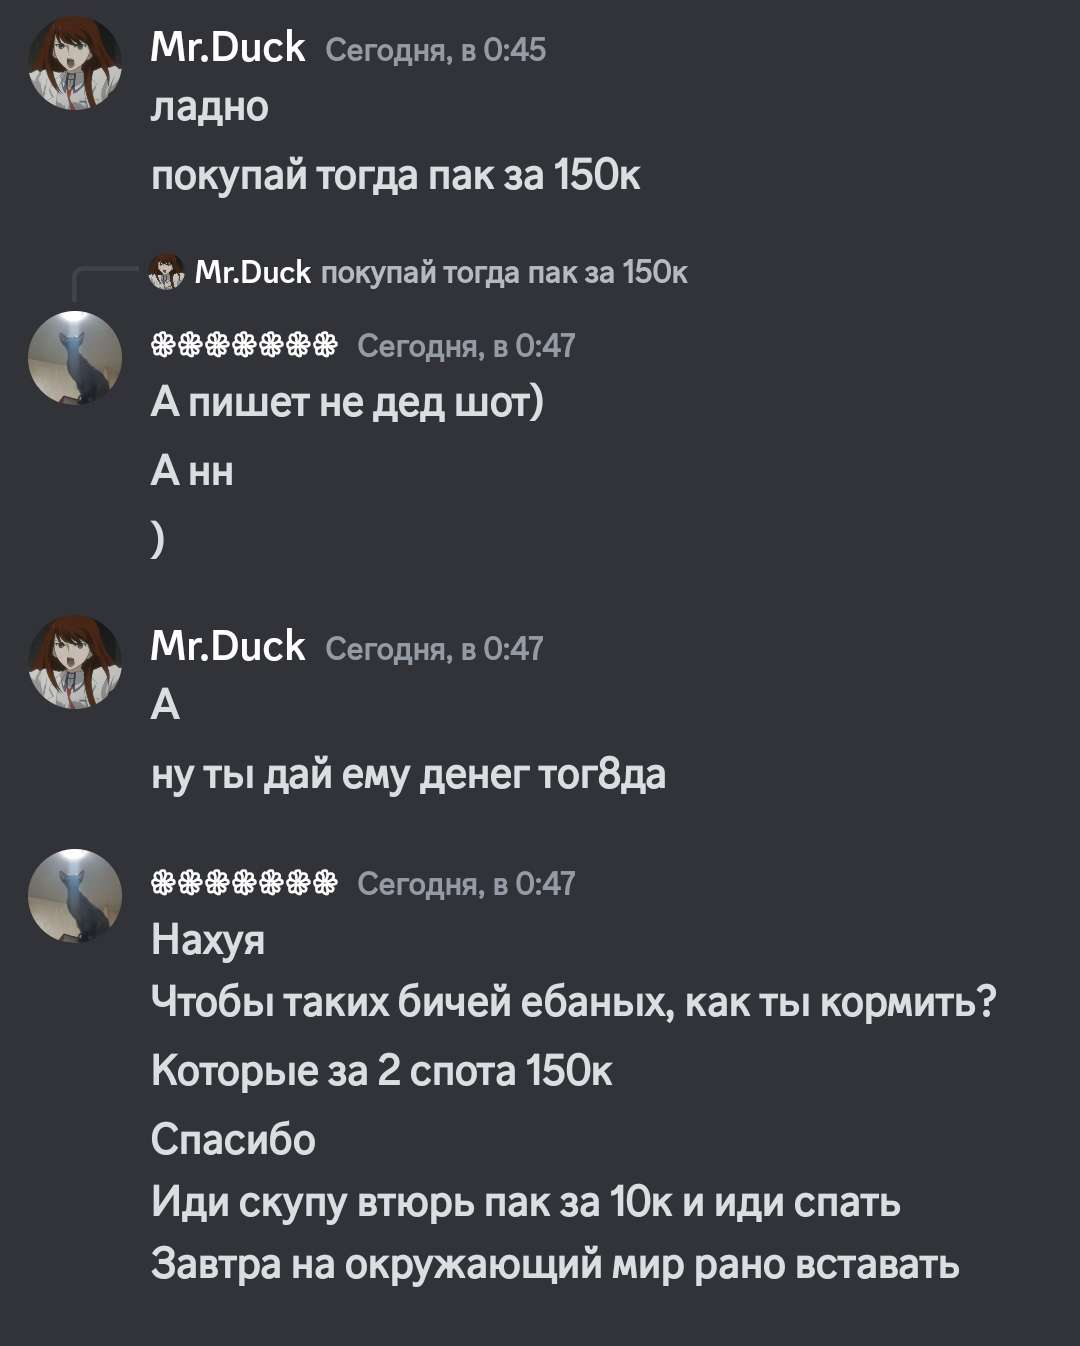This screenshot has width=1080, height=1346.
Task: Click the timestamp on Mr.Duck's 0:47 message
Action: click(435, 648)
